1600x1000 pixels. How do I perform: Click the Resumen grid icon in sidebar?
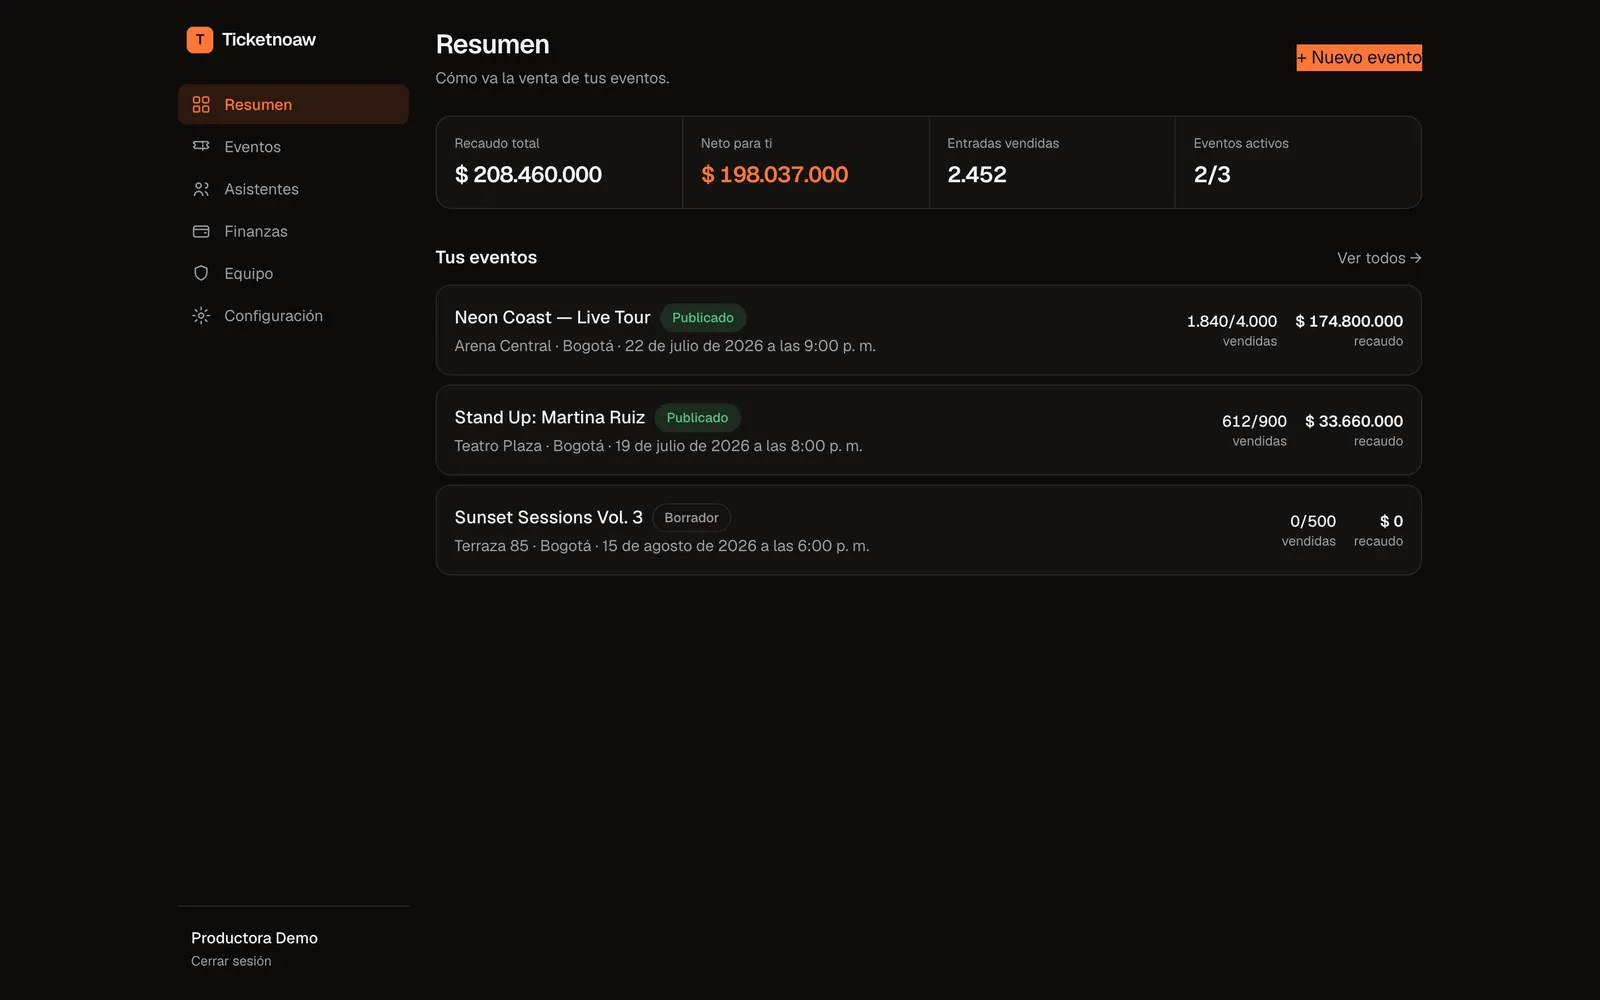(201, 104)
